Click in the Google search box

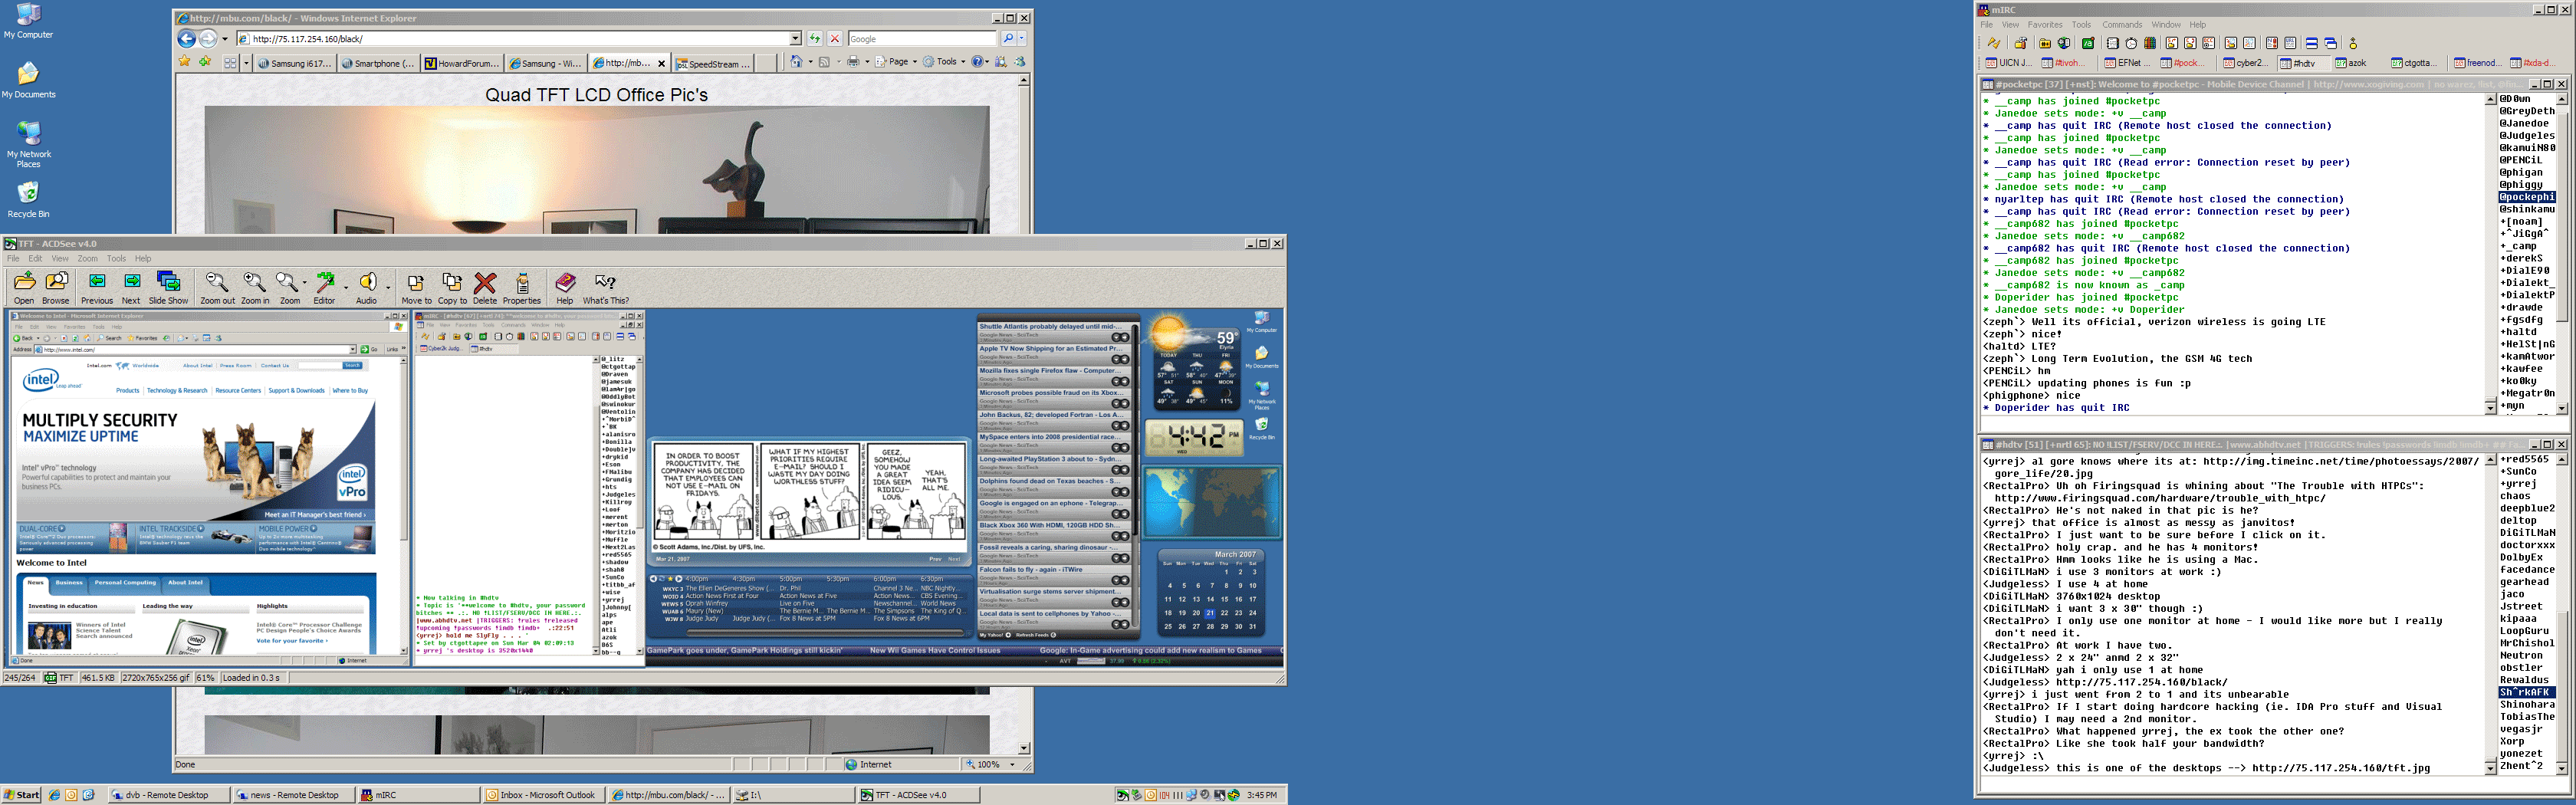[920, 39]
